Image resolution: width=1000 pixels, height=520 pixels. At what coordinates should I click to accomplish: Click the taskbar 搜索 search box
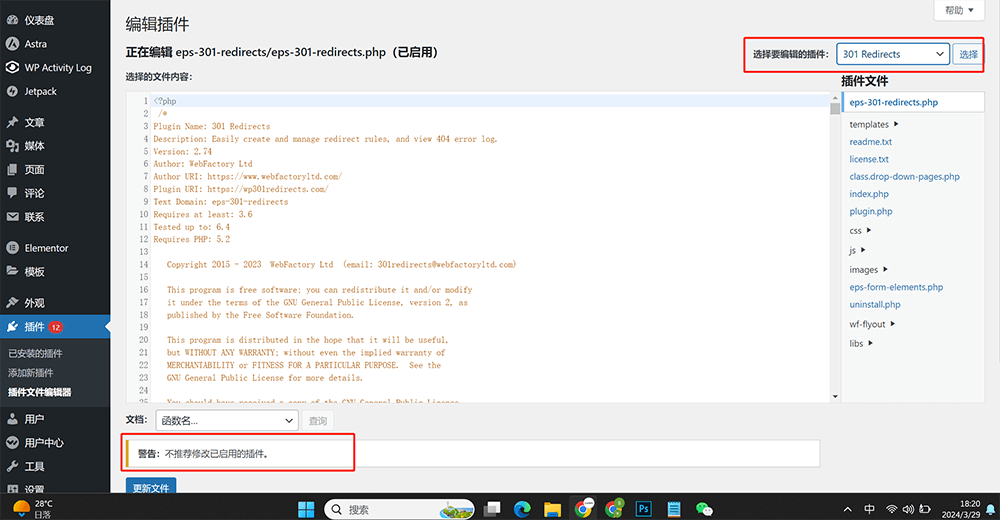[x=399, y=509]
